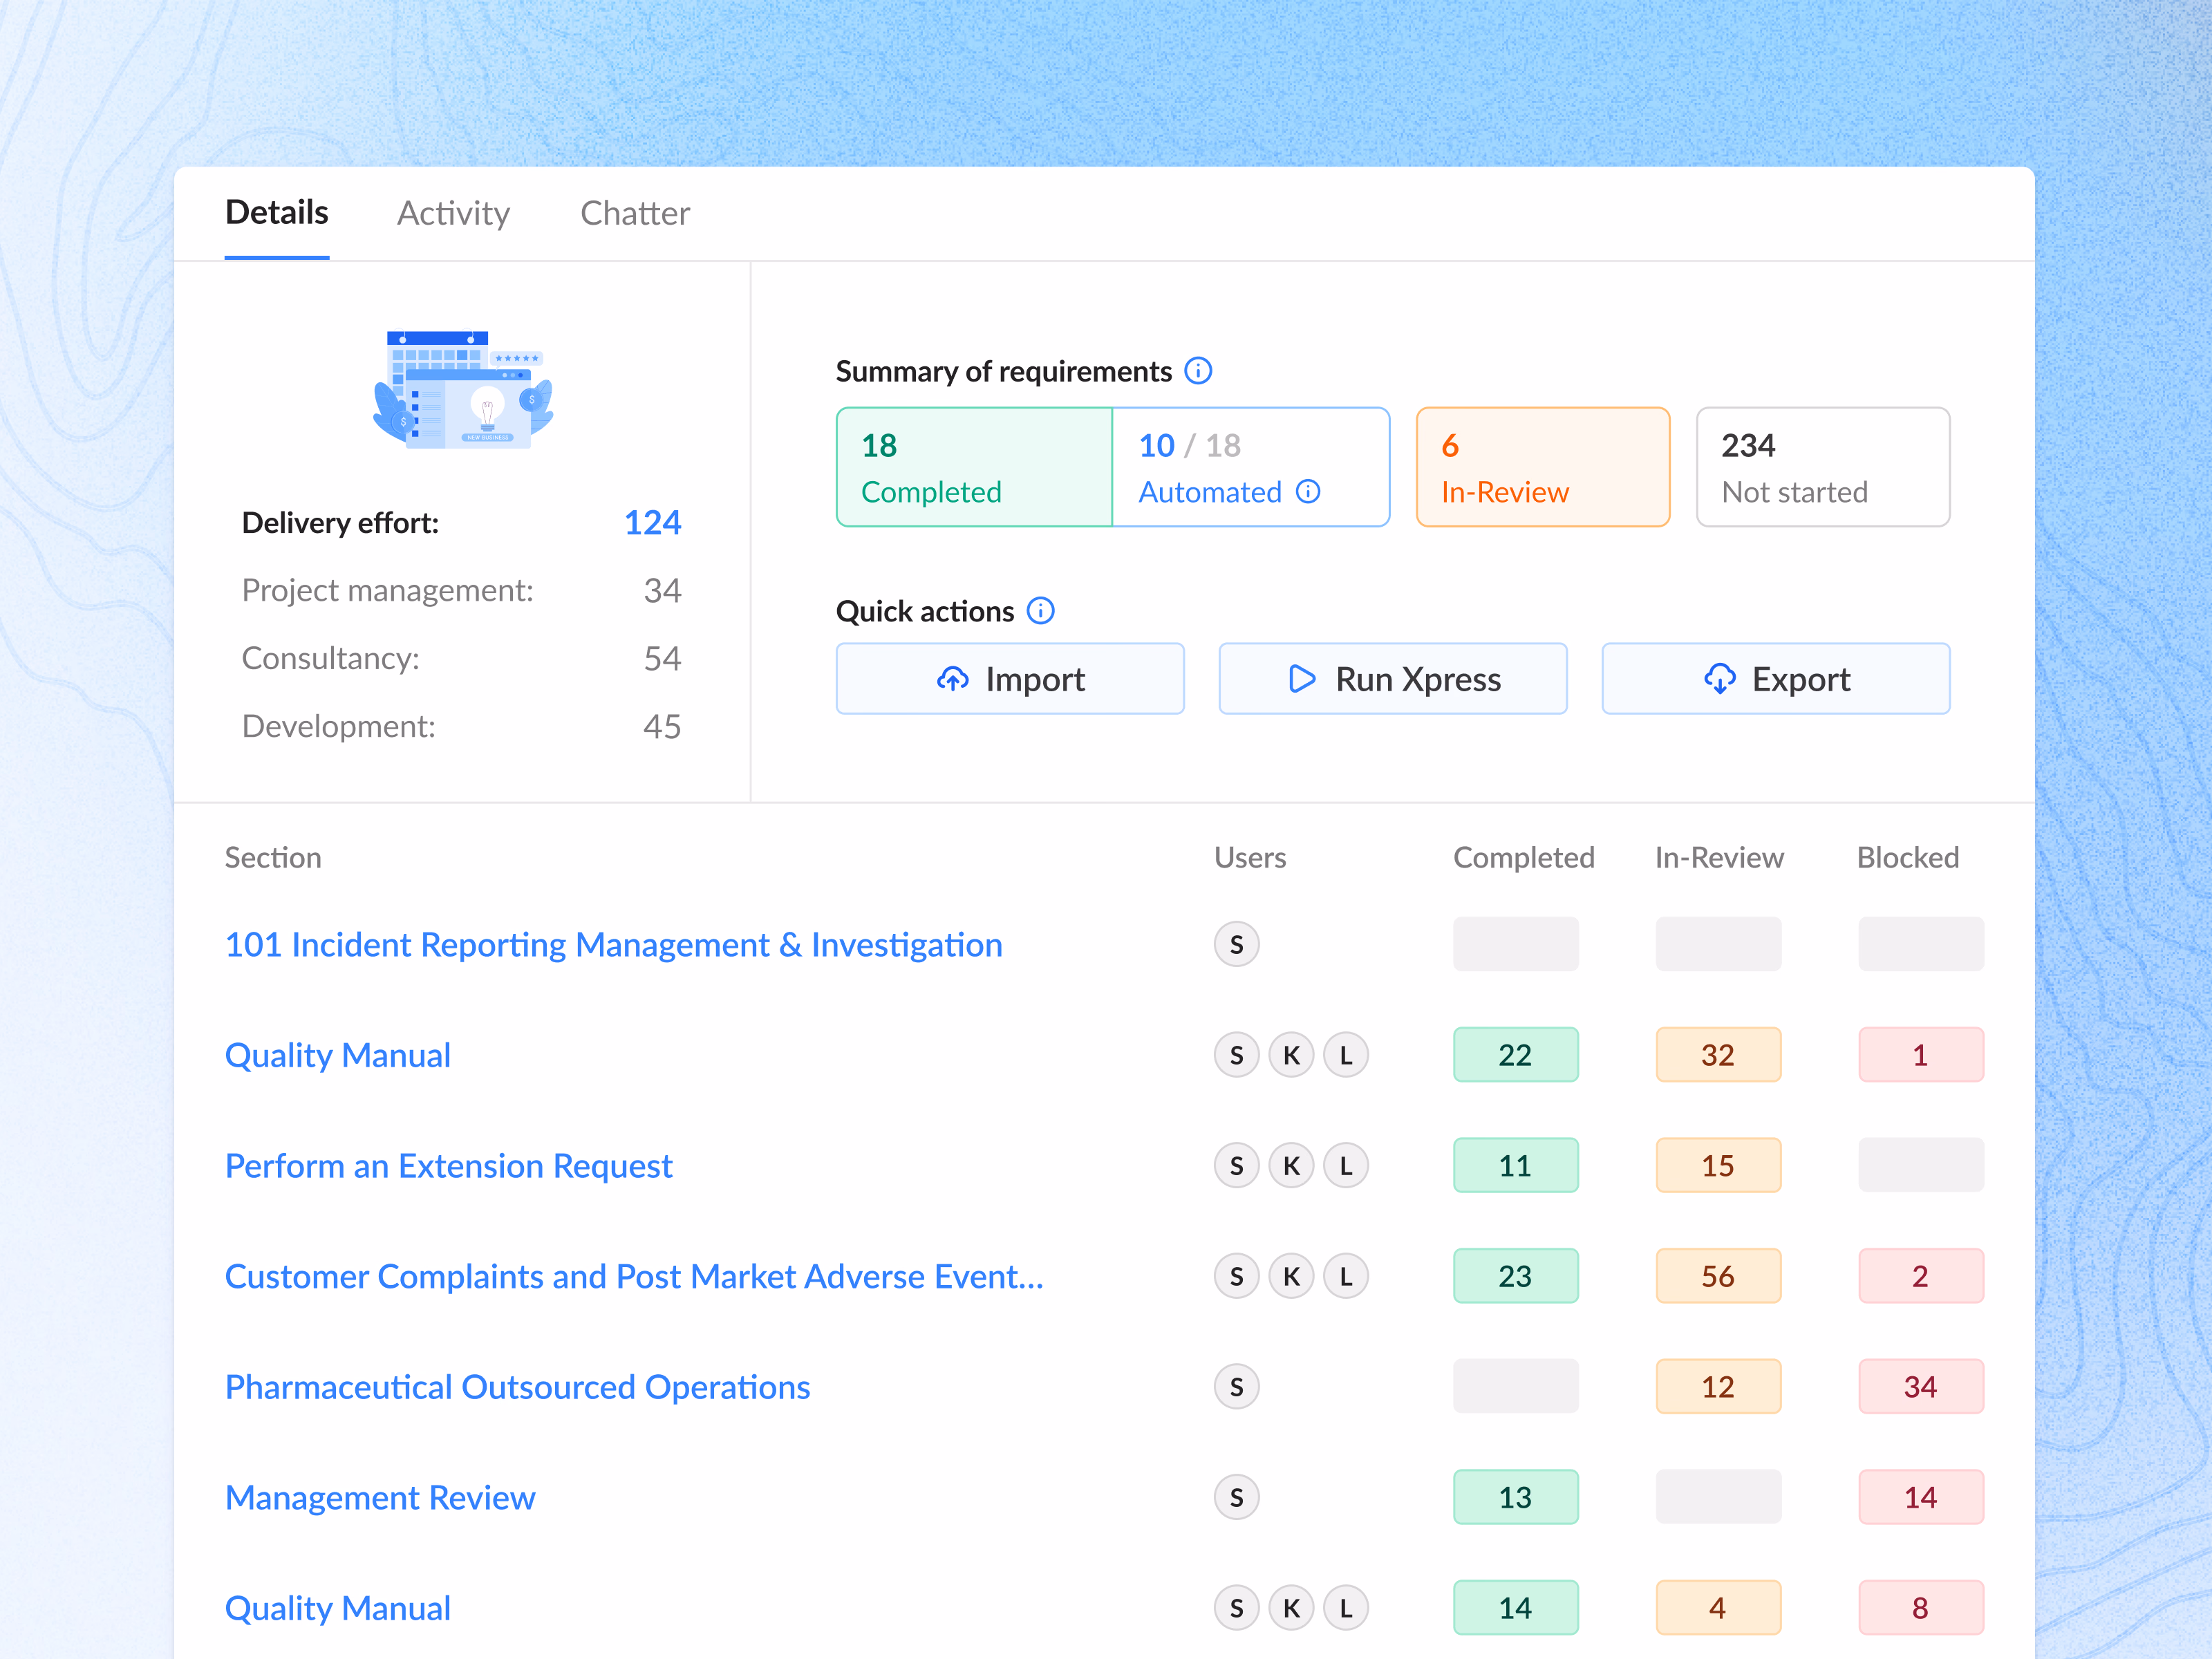Click S user avatar in Pharmaceutical Outsourced Operations row
The width and height of the screenshot is (2212, 1659).
coord(1237,1387)
